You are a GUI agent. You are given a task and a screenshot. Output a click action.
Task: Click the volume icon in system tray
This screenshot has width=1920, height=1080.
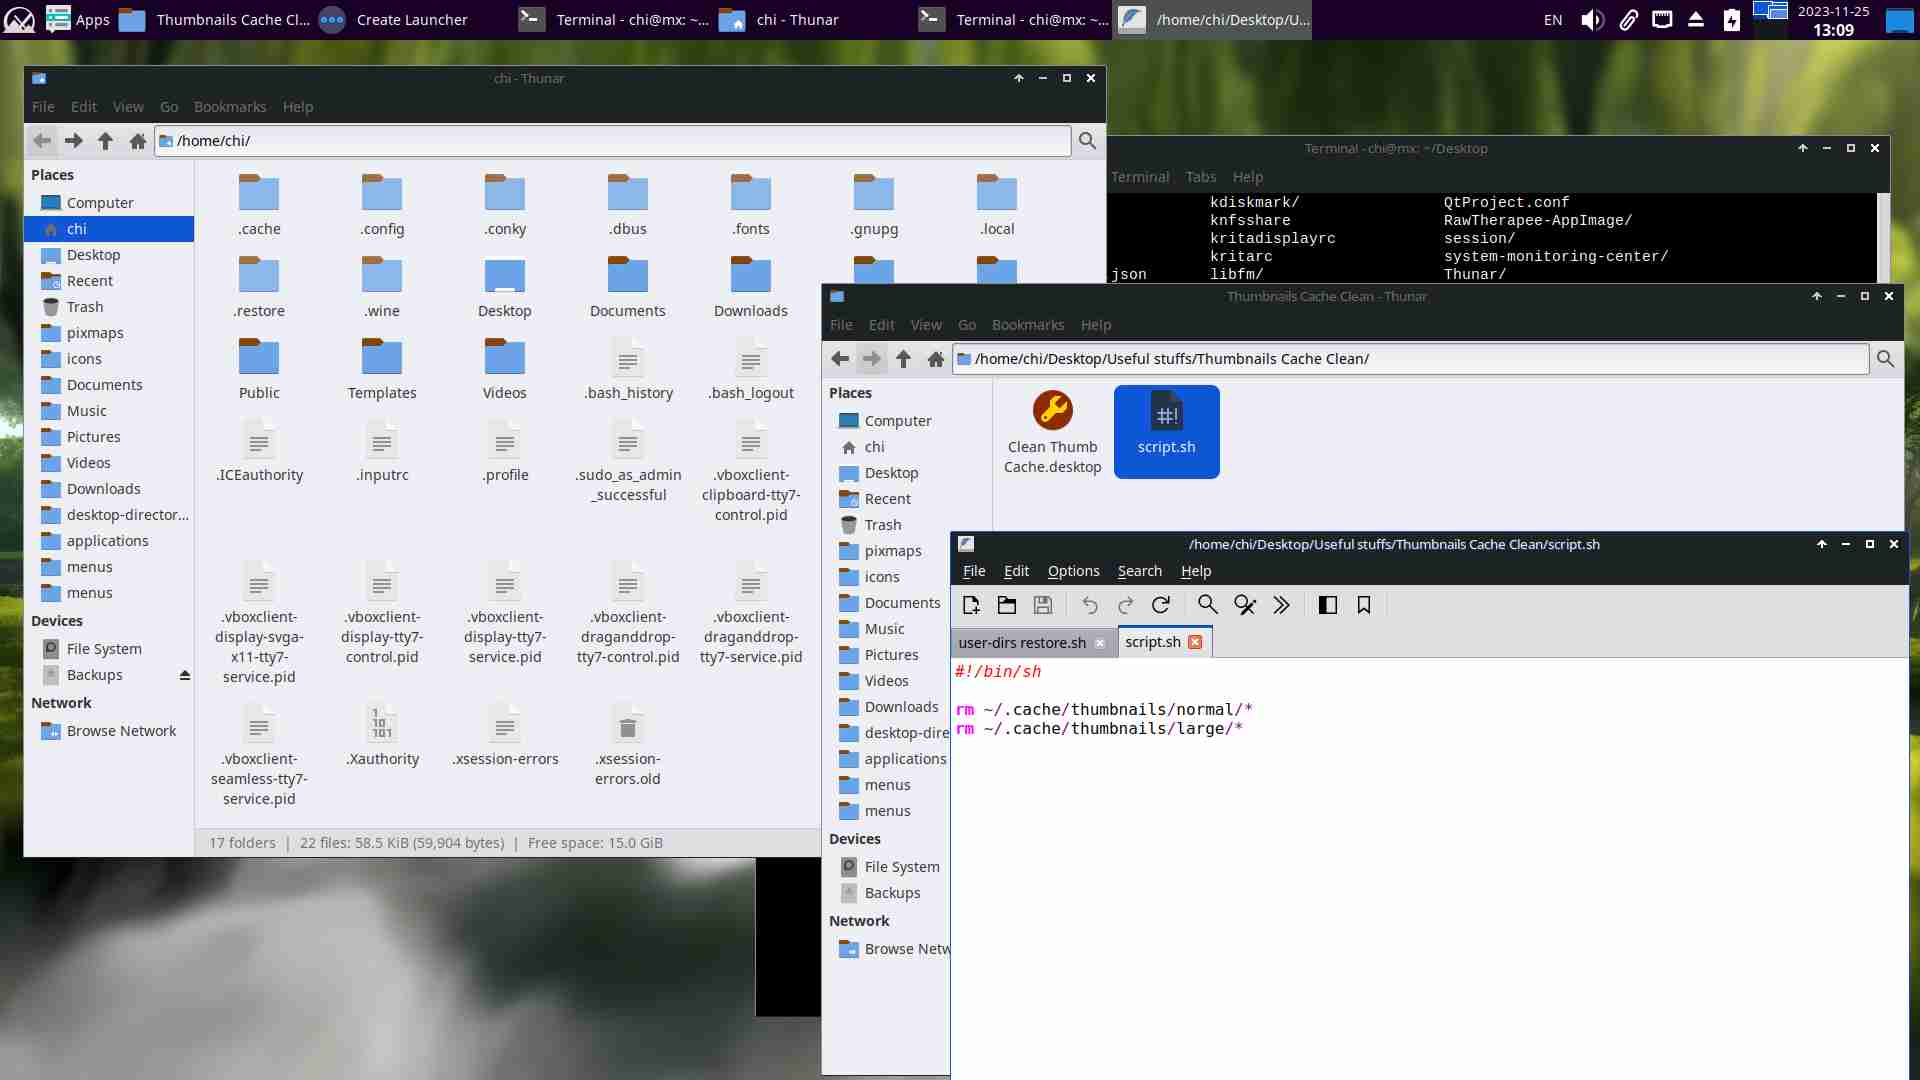pyautogui.click(x=1592, y=20)
